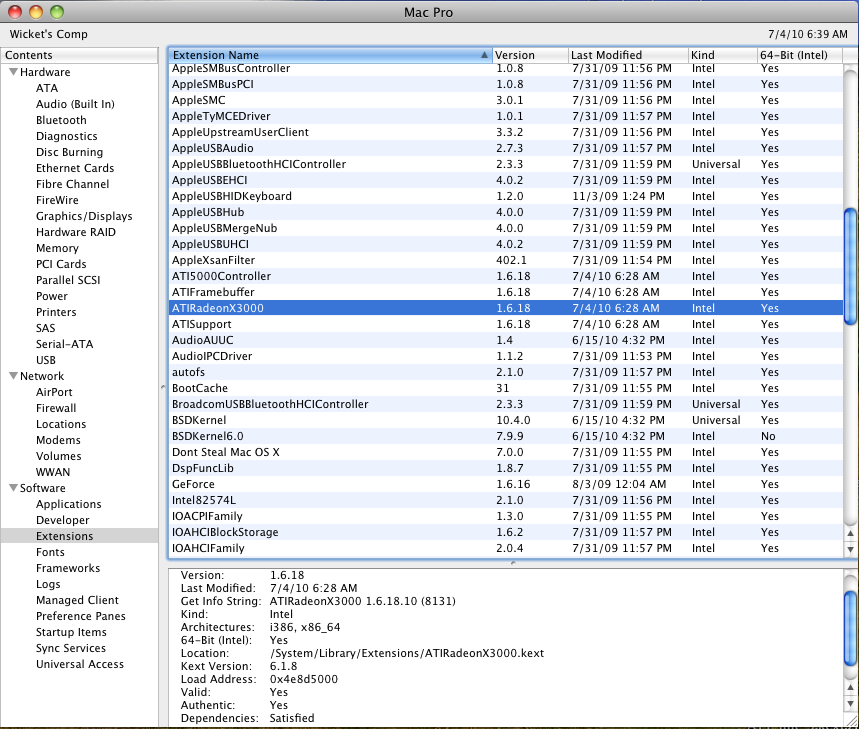Select ATA in Hardware list
Screen dimensions: 859x729
point(47,88)
